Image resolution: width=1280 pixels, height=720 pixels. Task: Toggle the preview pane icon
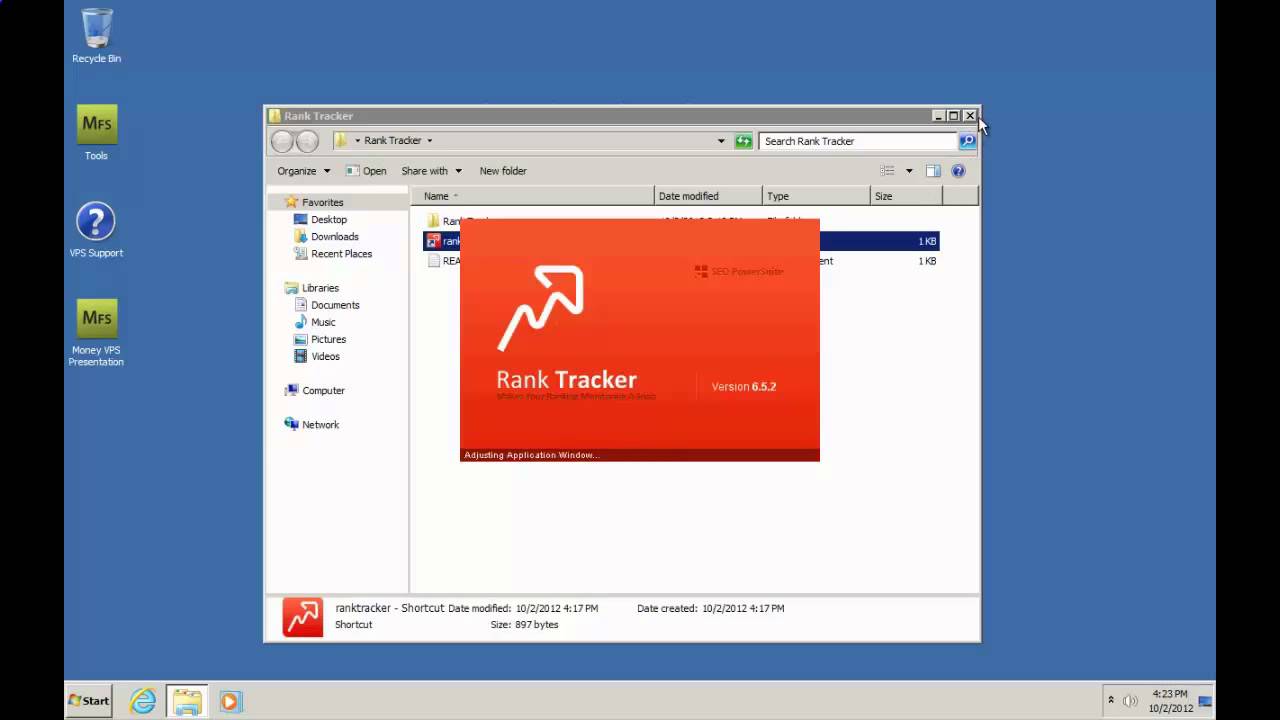(x=933, y=171)
